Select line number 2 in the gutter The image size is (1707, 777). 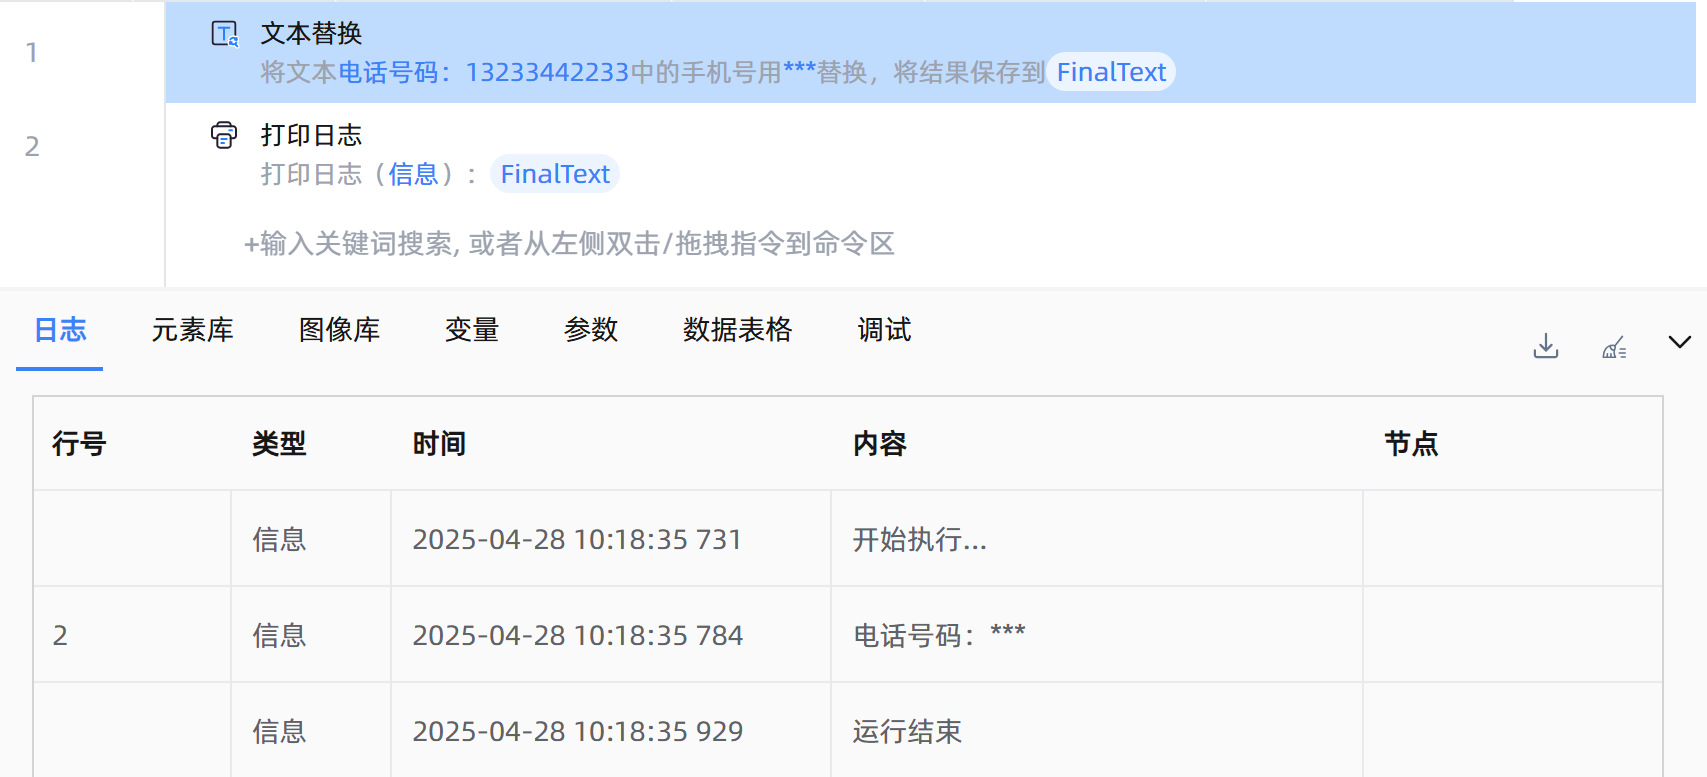coord(32,147)
